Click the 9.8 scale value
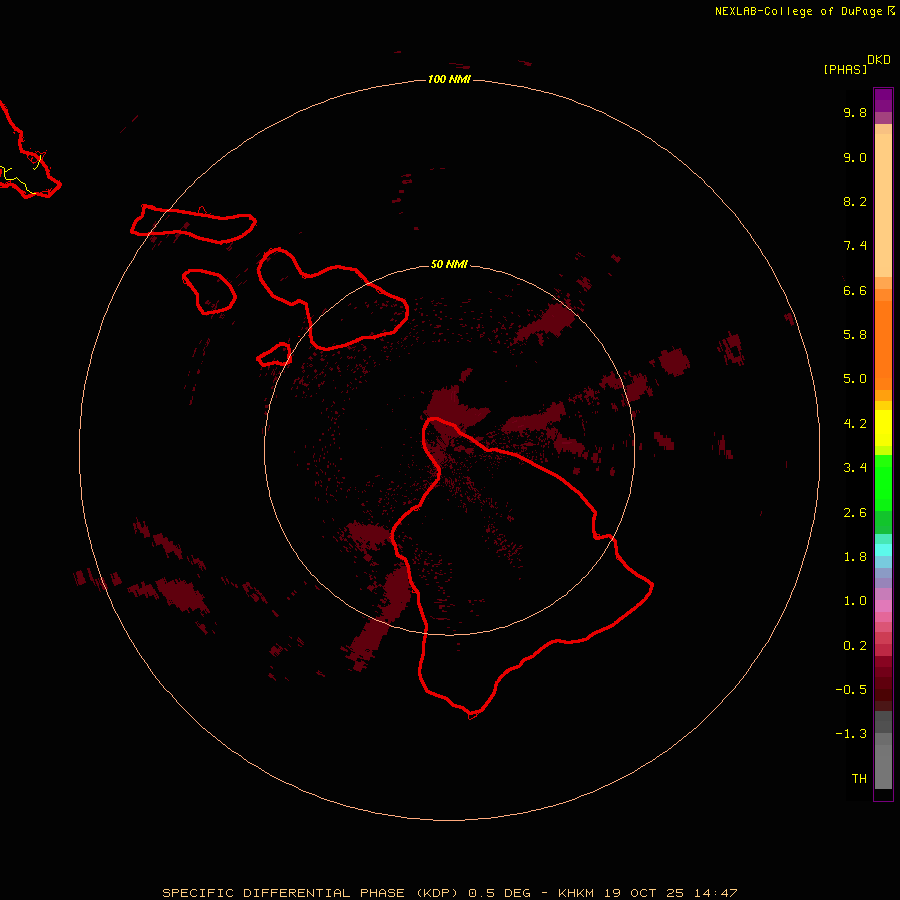The image size is (900, 900). 855,112
